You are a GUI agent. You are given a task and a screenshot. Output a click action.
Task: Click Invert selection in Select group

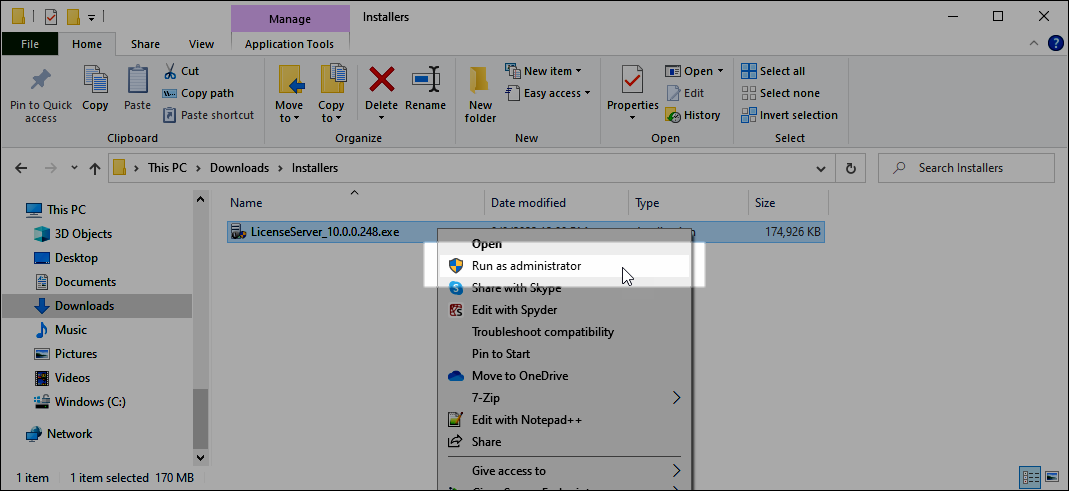pyautogui.click(x=789, y=115)
